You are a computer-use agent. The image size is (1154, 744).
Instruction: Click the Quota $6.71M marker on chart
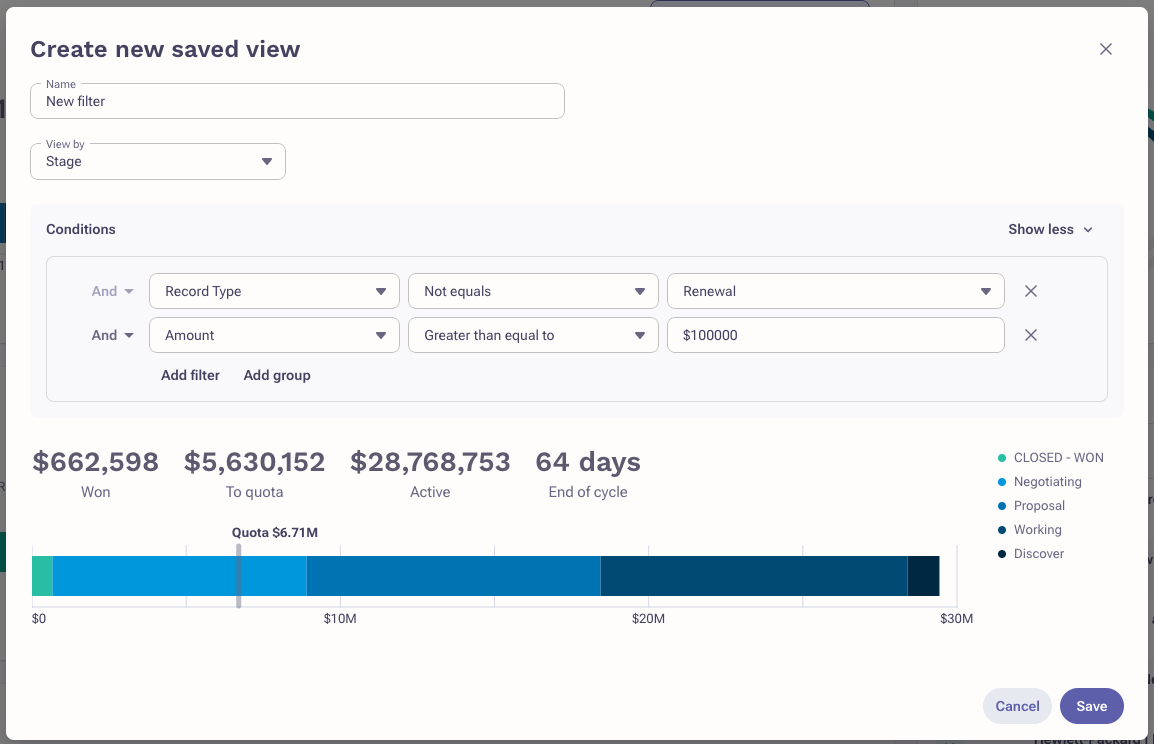238,575
